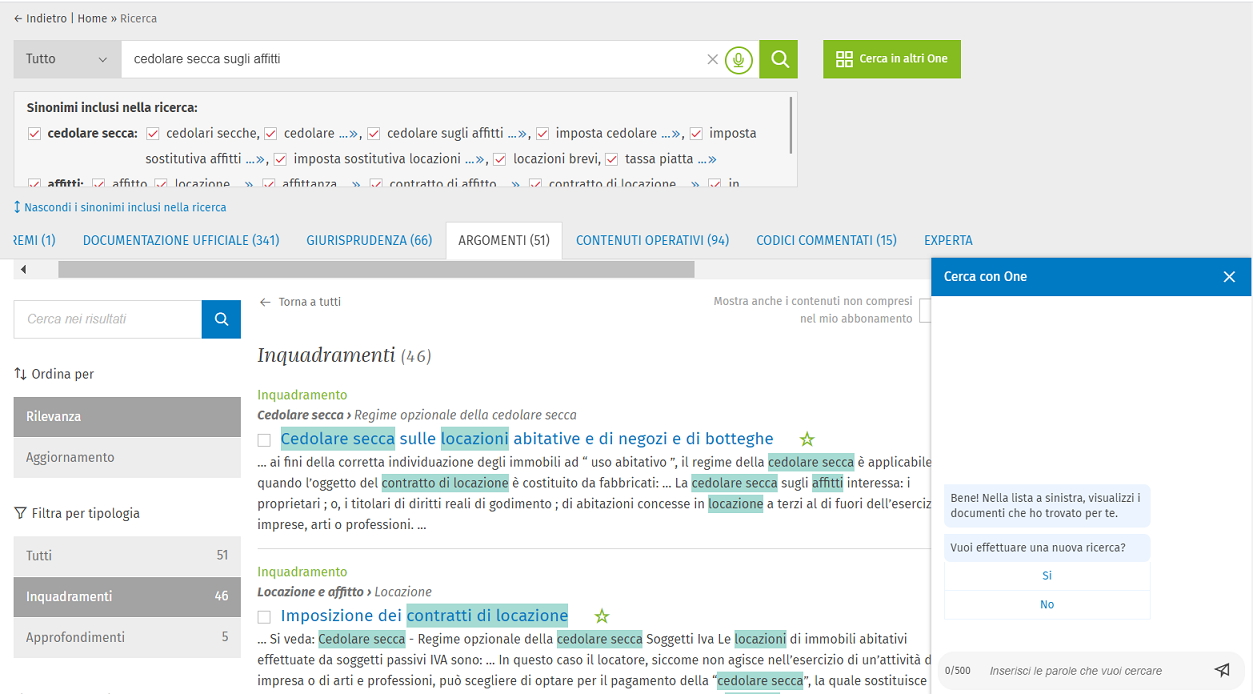This screenshot has width=1253, height=694.
Task: Click the tab bar left scroll arrow
Action: (24, 270)
